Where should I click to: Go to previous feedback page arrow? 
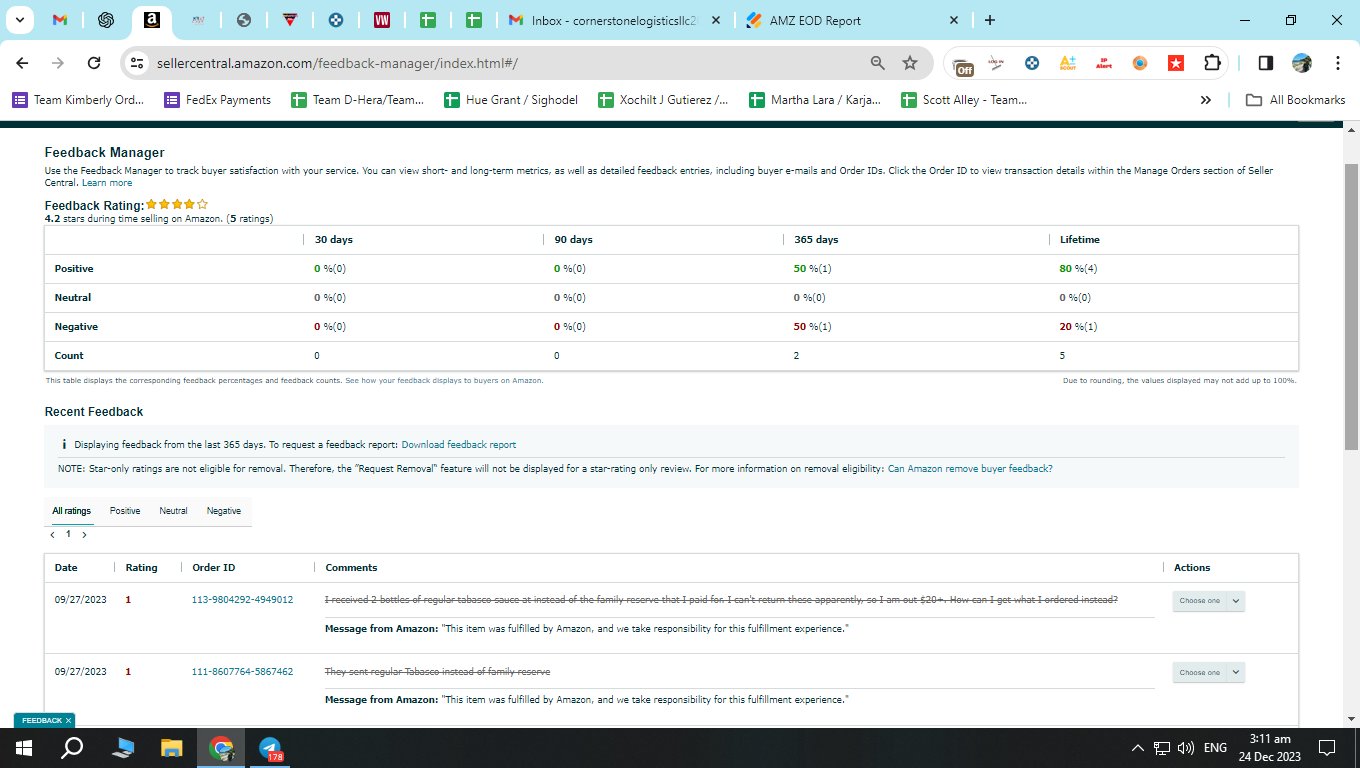53,535
